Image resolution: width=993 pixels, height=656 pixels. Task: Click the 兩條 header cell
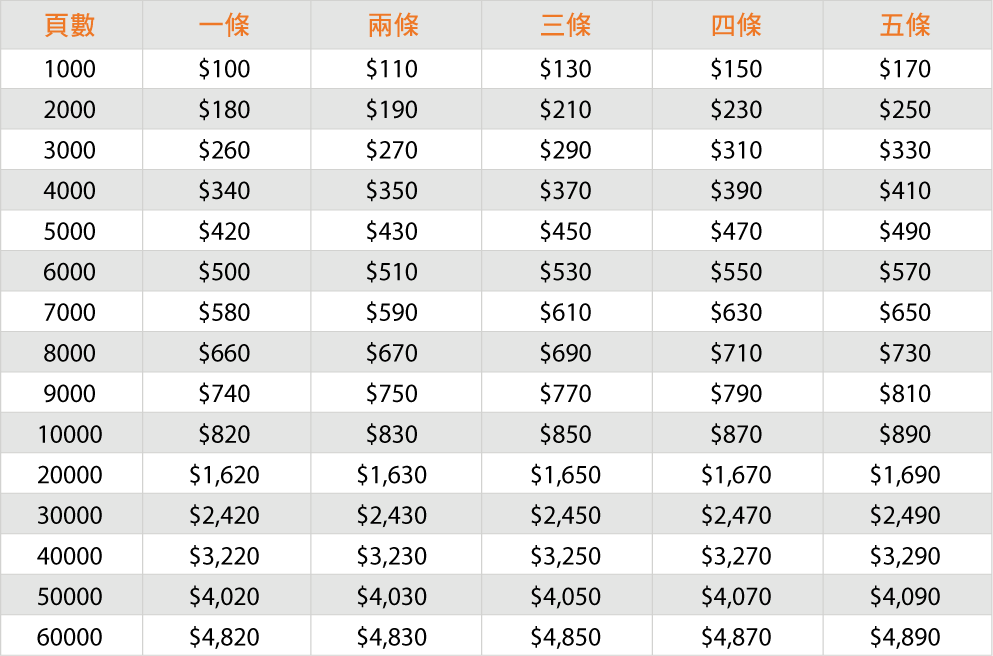(393, 25)
